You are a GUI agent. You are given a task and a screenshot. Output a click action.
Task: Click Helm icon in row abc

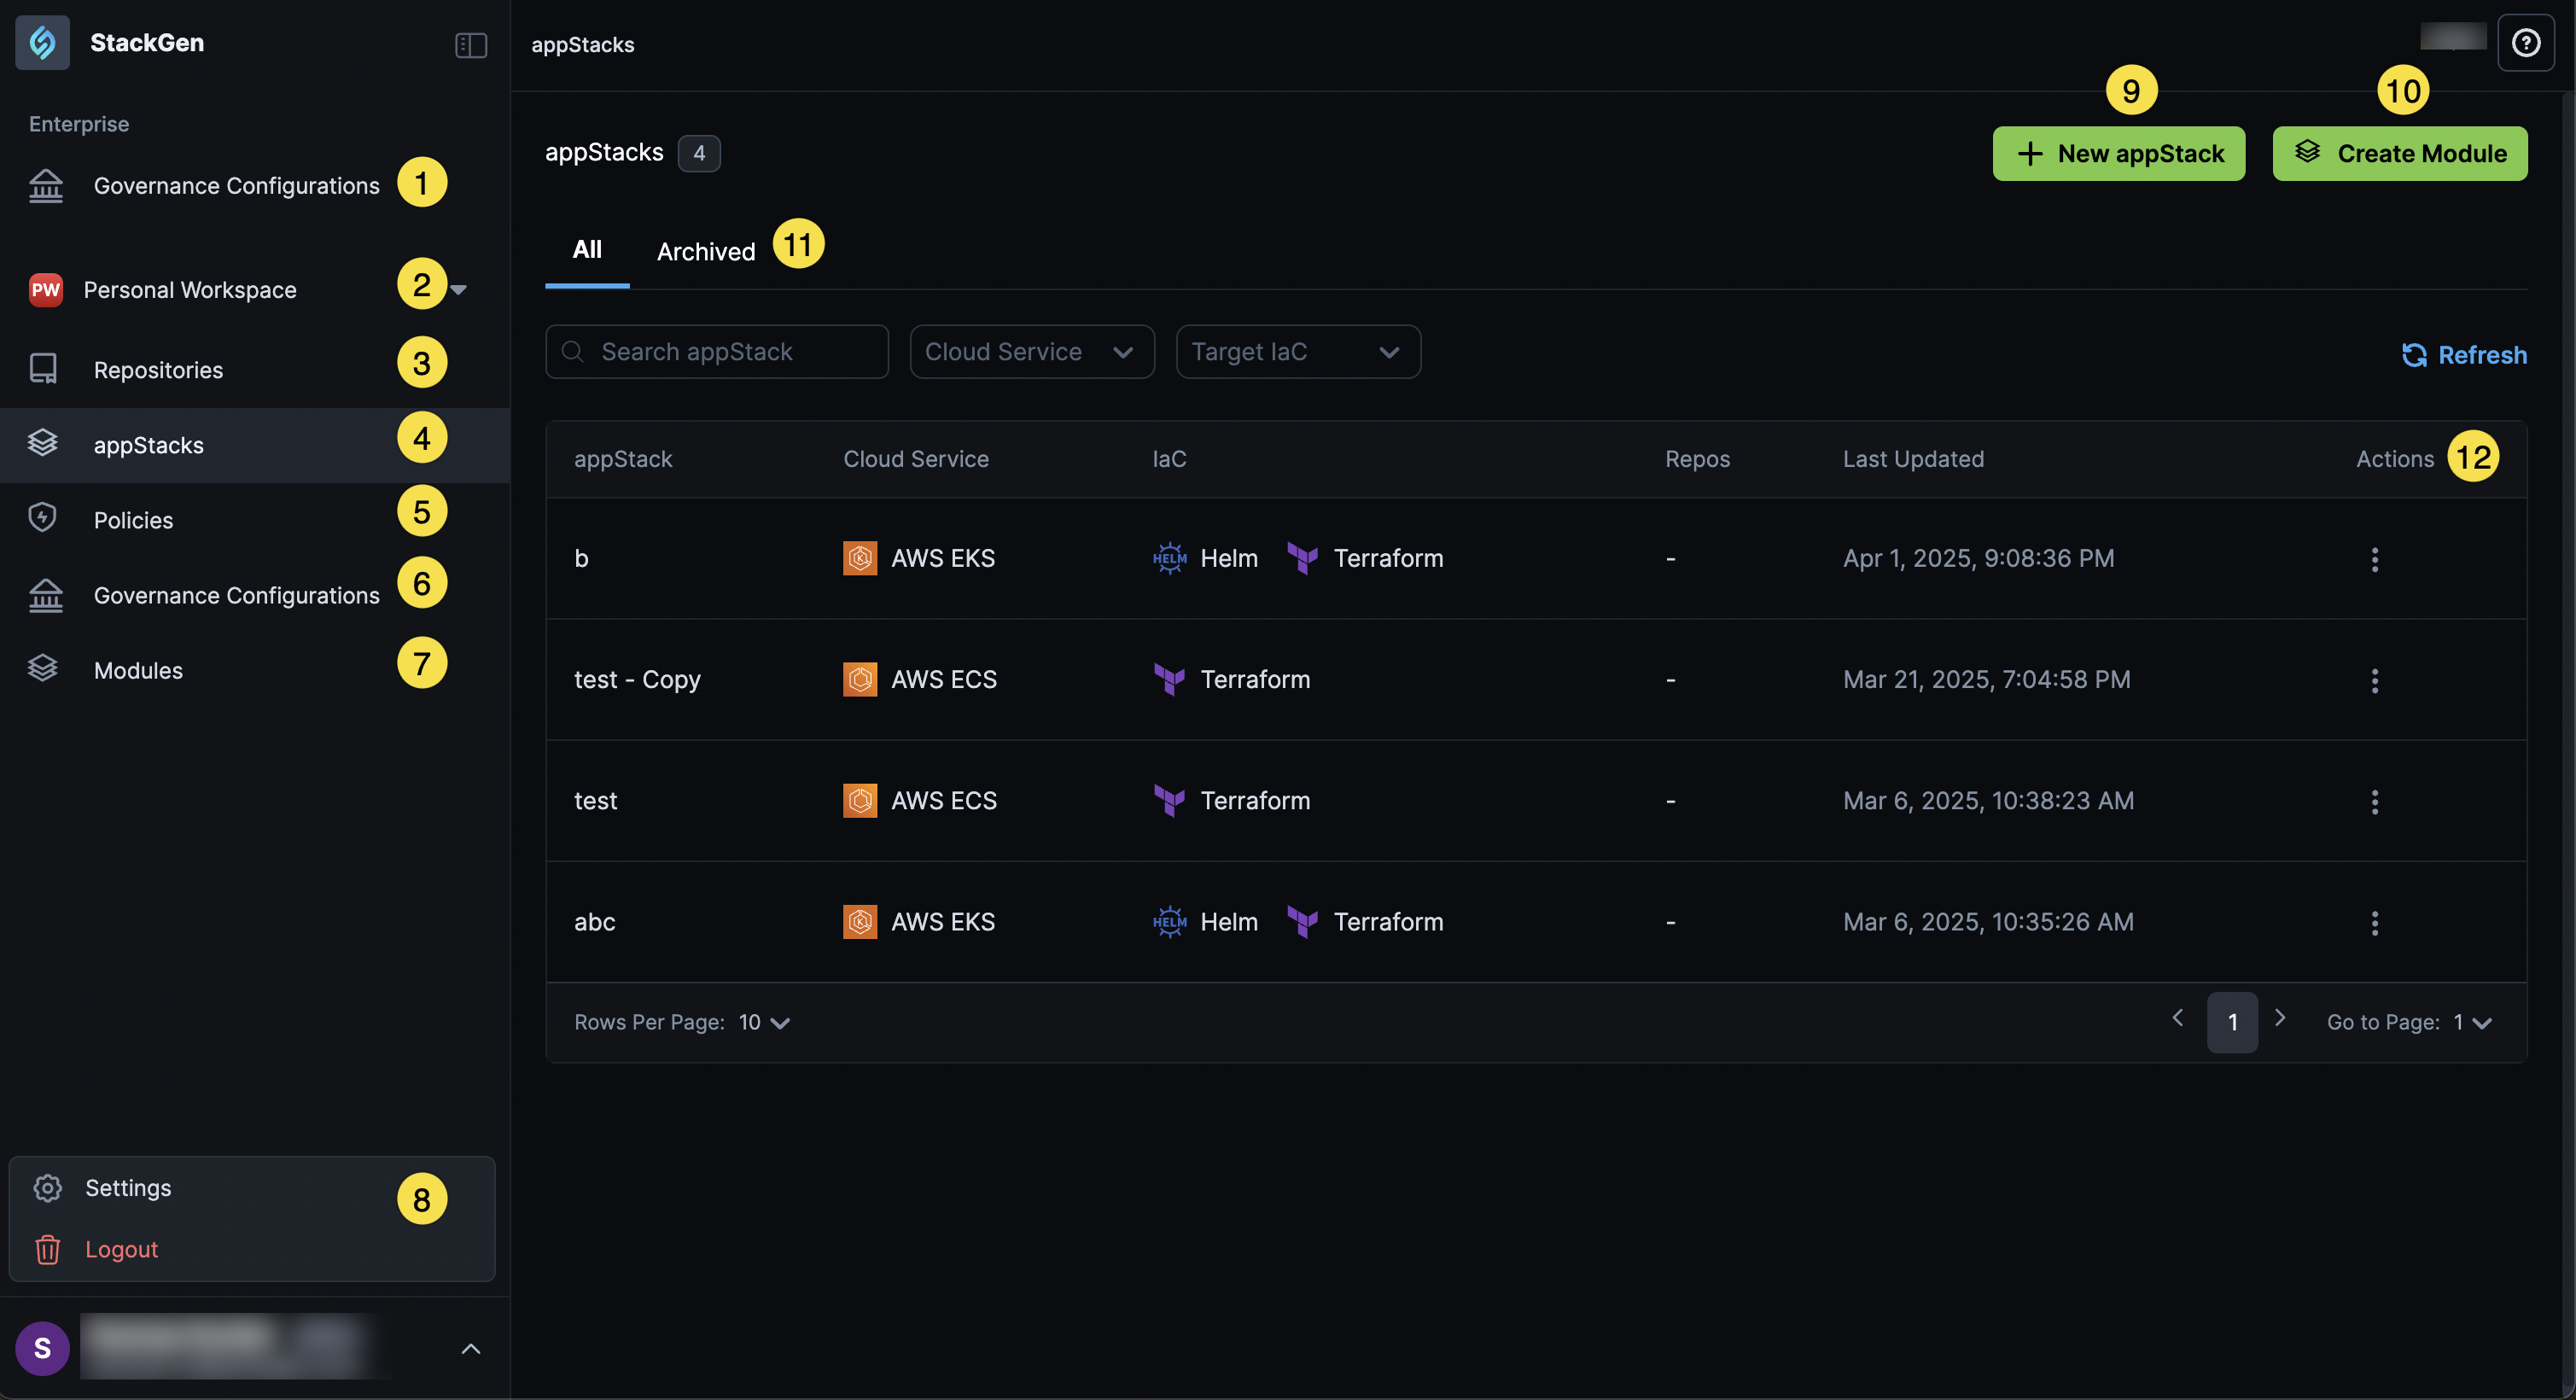pyautogui.click(x=1169, y=922)
